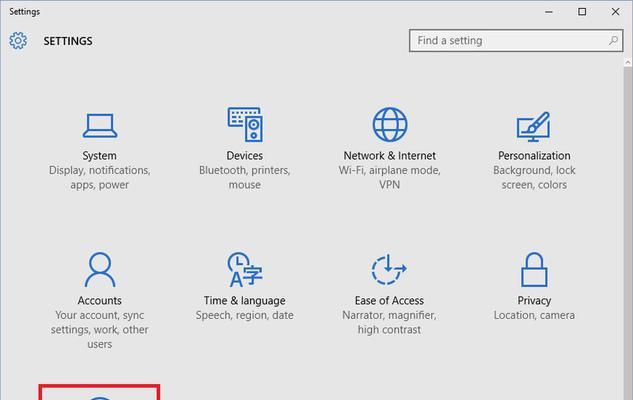Click the search magnifier icon
Image resolution: width=633 pixels, height=400 pixels.
613,40
